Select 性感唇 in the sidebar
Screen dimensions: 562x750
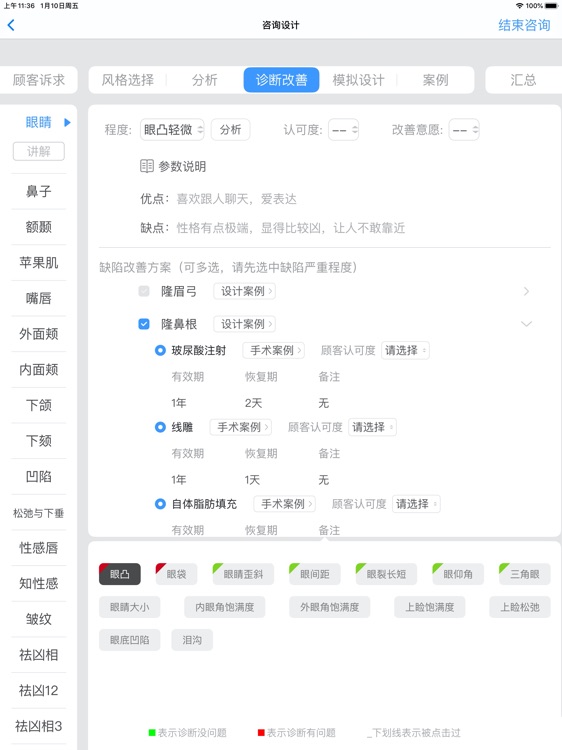(x=39, y=548)
